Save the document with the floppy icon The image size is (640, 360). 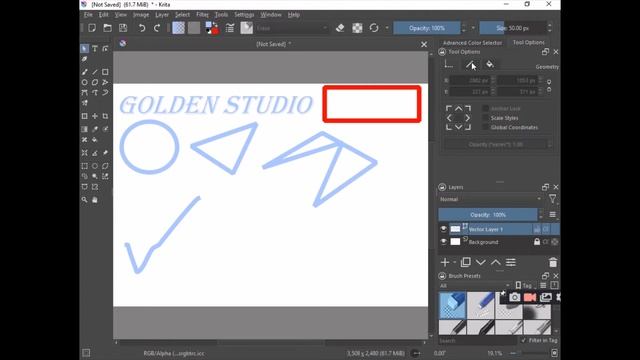(x=123, y=28)
